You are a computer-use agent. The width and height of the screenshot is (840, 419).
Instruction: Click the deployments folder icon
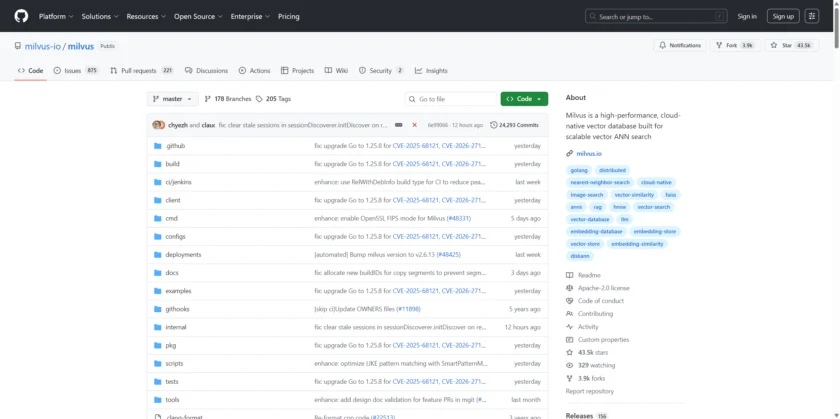158,255
